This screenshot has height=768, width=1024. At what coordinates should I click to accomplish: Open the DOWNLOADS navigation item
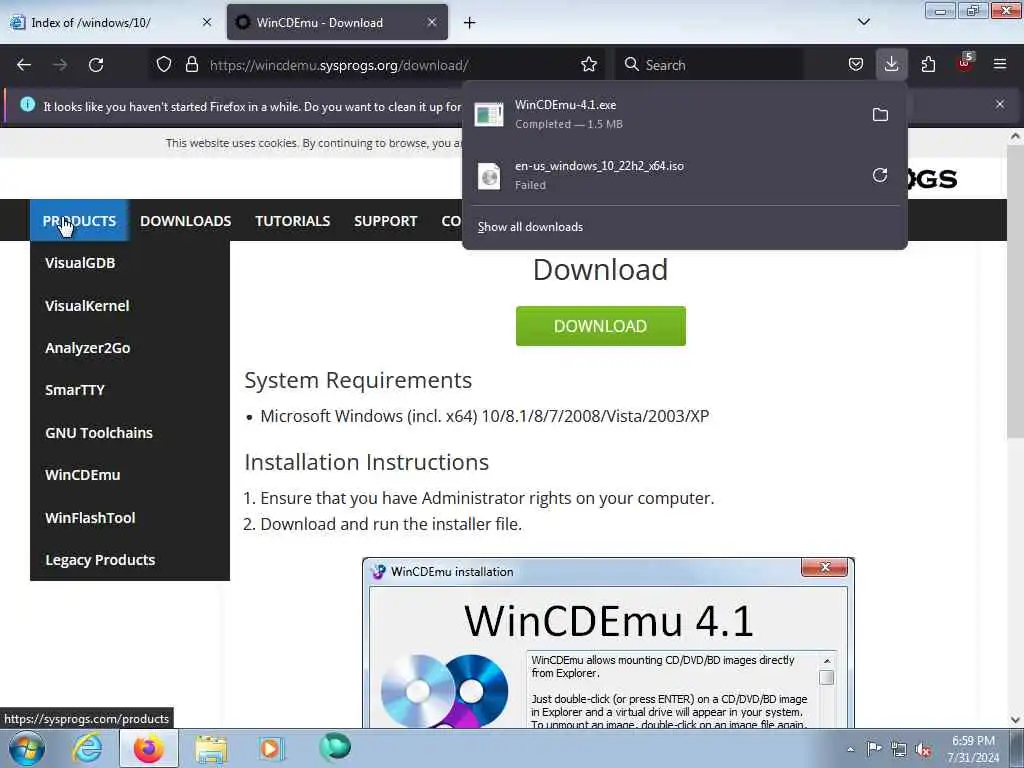[185, 221]
